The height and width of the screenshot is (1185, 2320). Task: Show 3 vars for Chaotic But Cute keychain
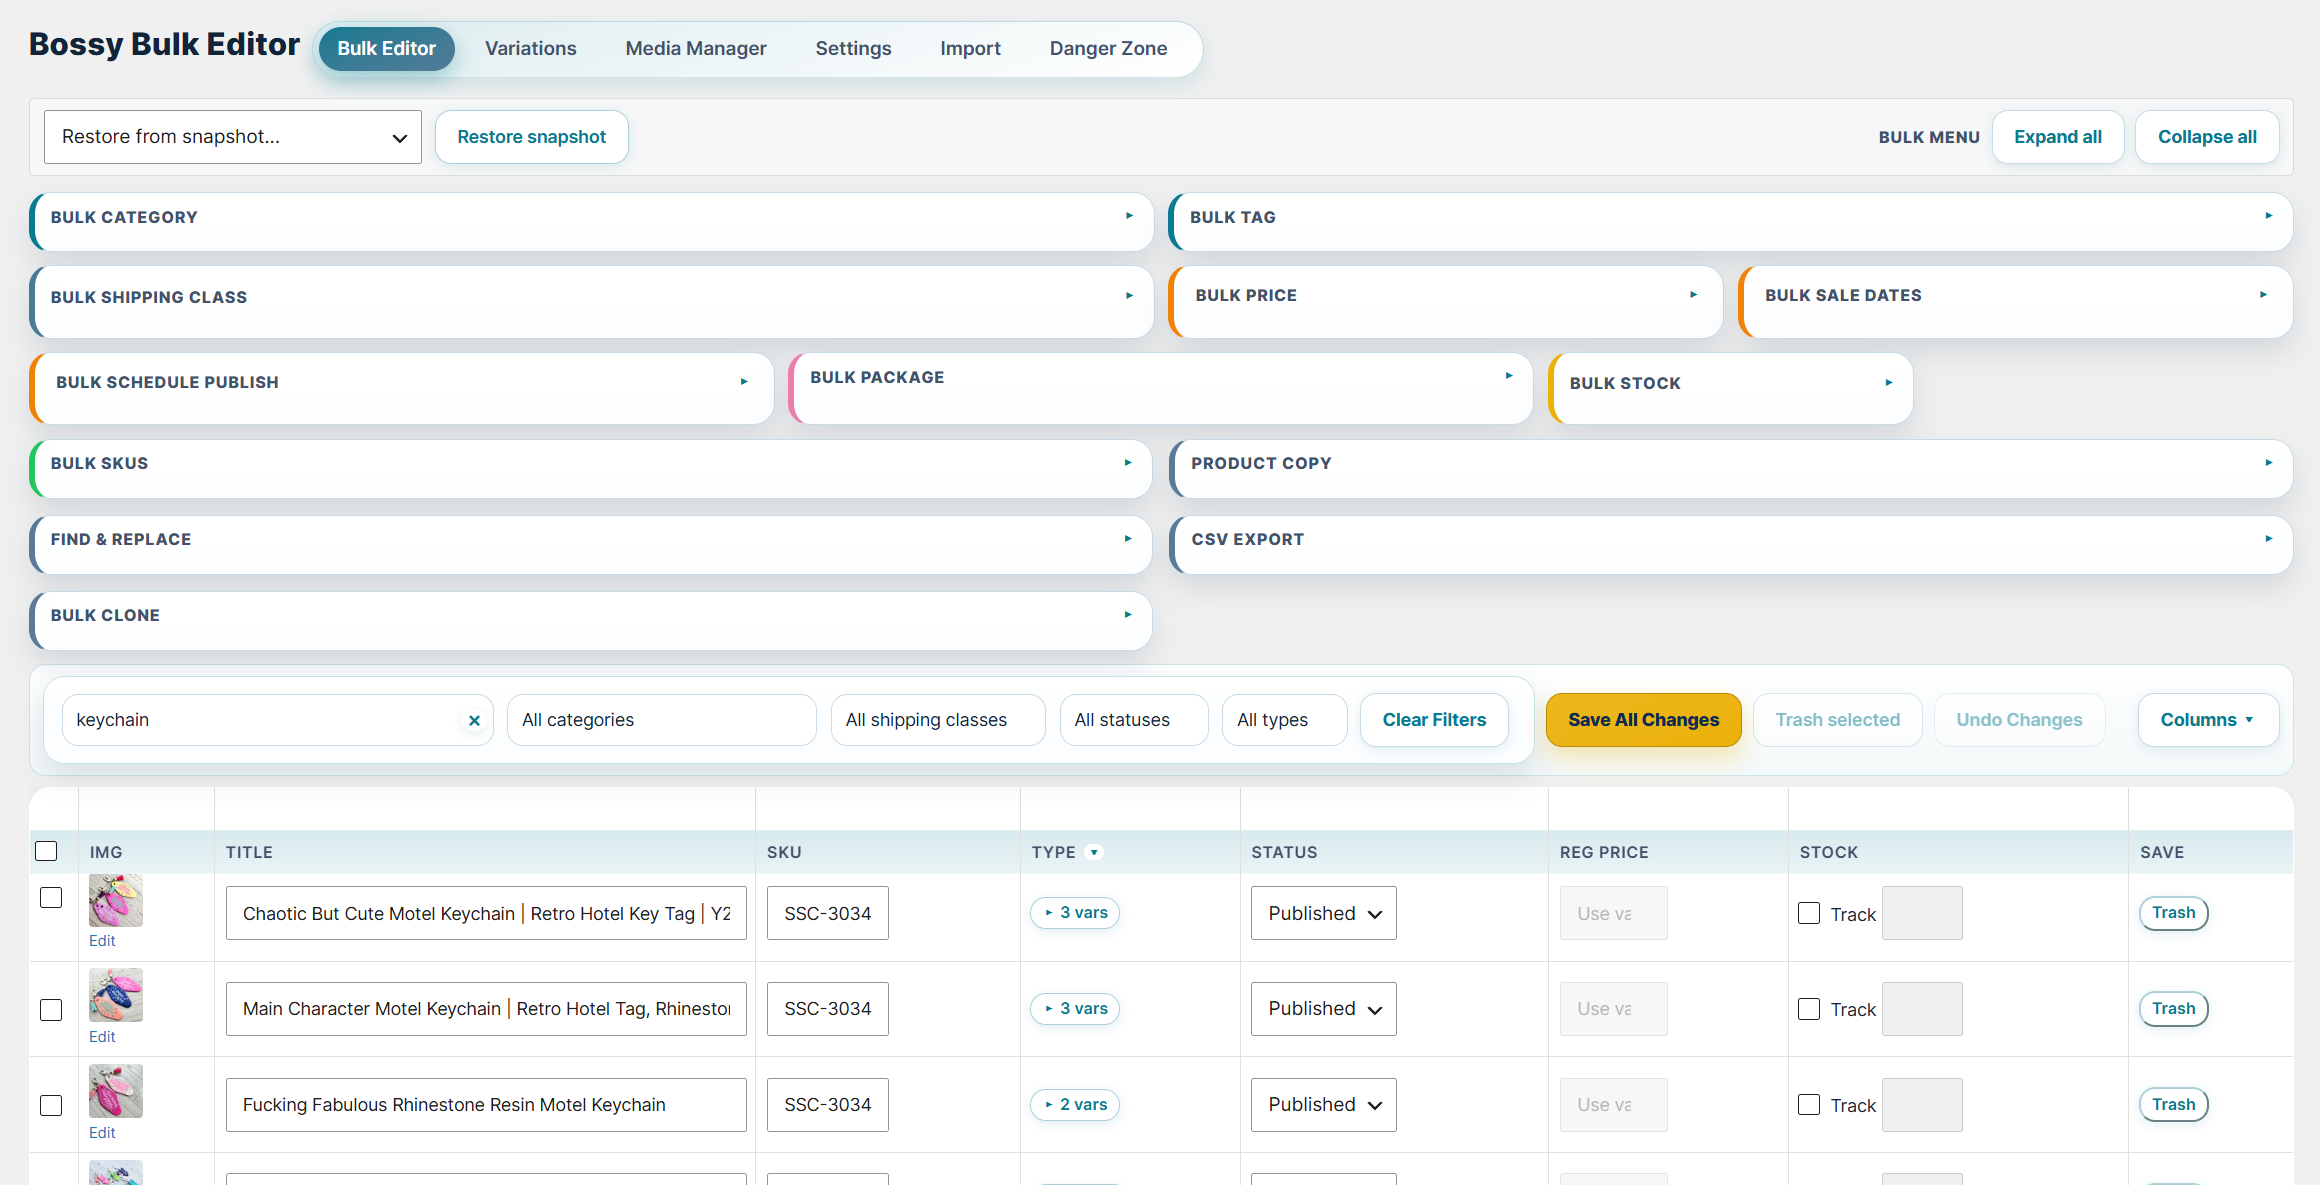pos(1075,913)
